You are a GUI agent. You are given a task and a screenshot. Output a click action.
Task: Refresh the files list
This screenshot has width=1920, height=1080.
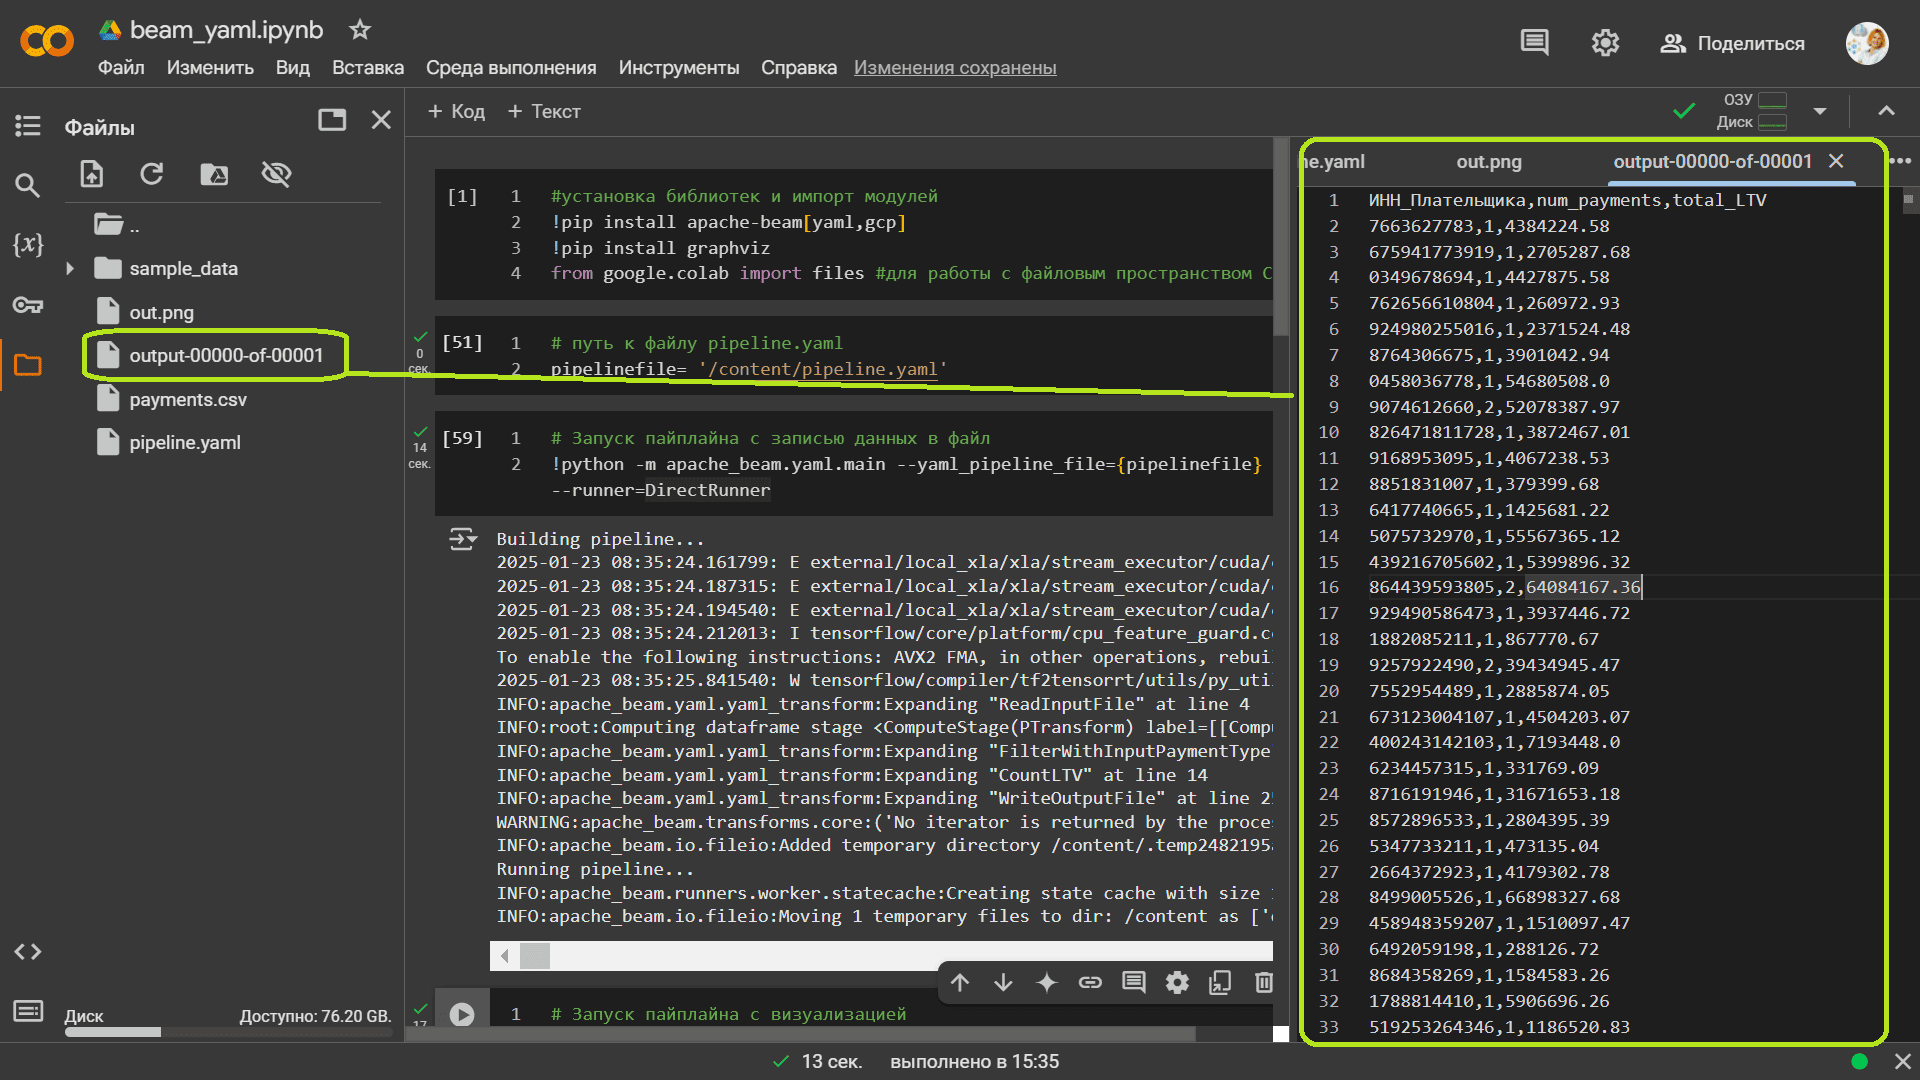click(x=151, y=174)
